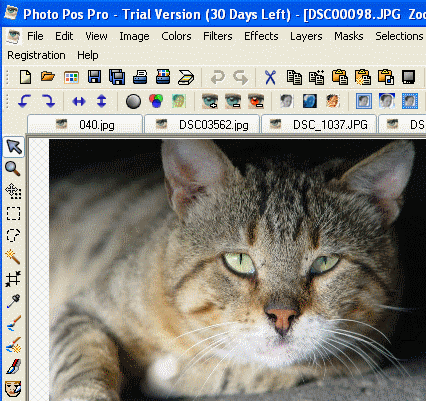Open the Filters menu
This screenshot has height=401, width=426.
pos(218,36)
